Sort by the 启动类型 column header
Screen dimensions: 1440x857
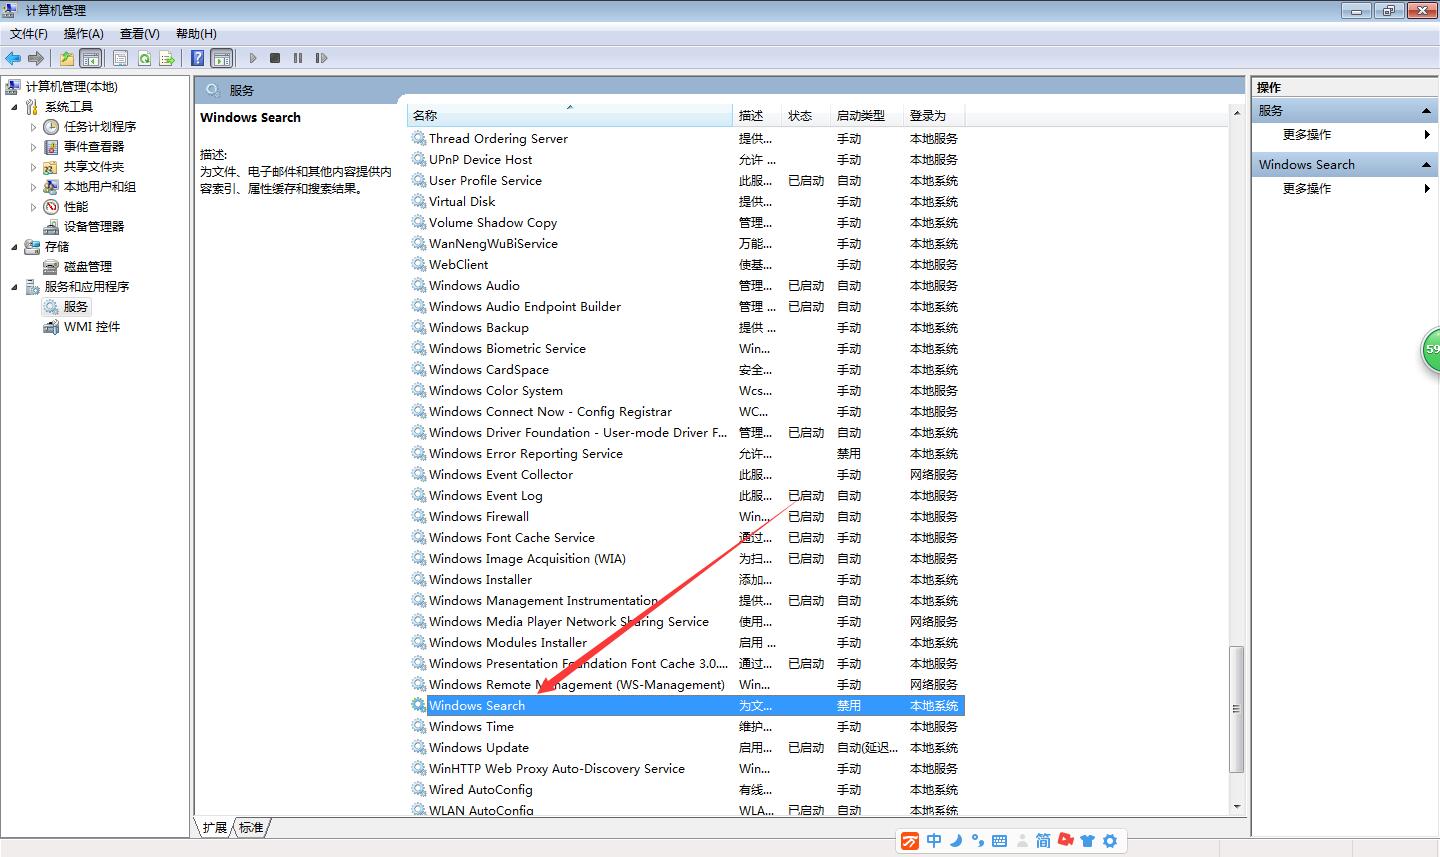tap(867, 116)
